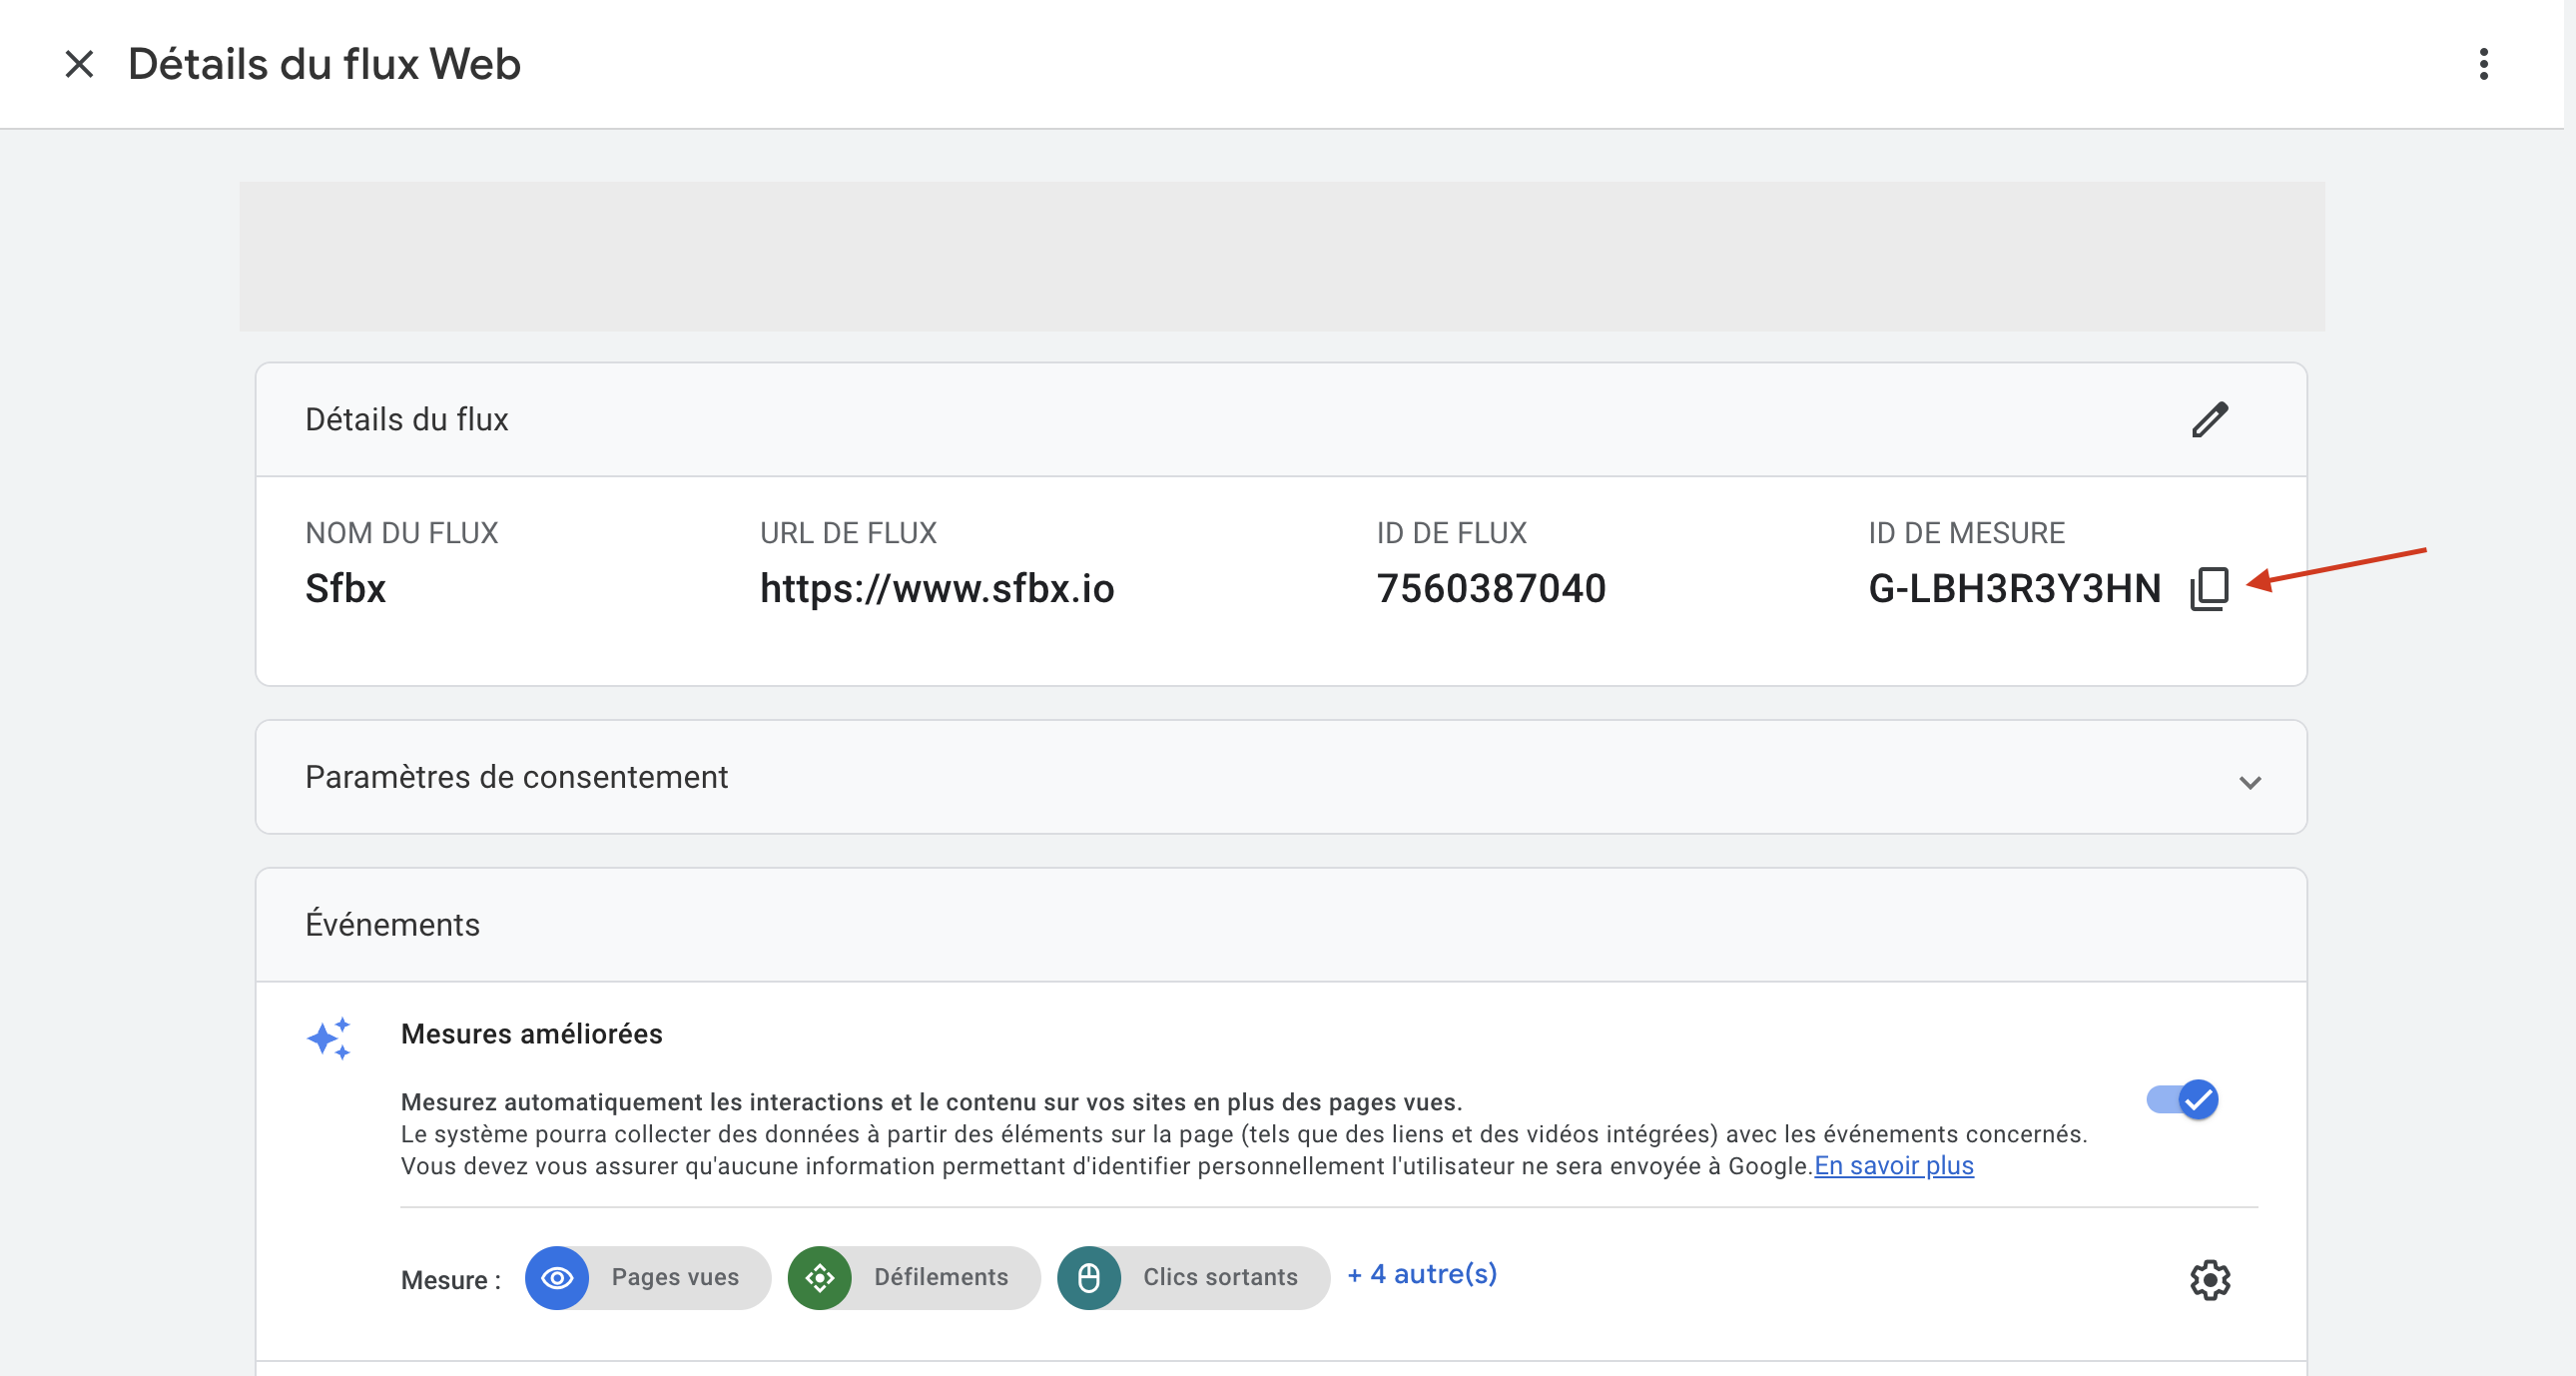Select the Événements section header
The height and width of the screenshot is (1376, 2576).
(x=392, y=925)
